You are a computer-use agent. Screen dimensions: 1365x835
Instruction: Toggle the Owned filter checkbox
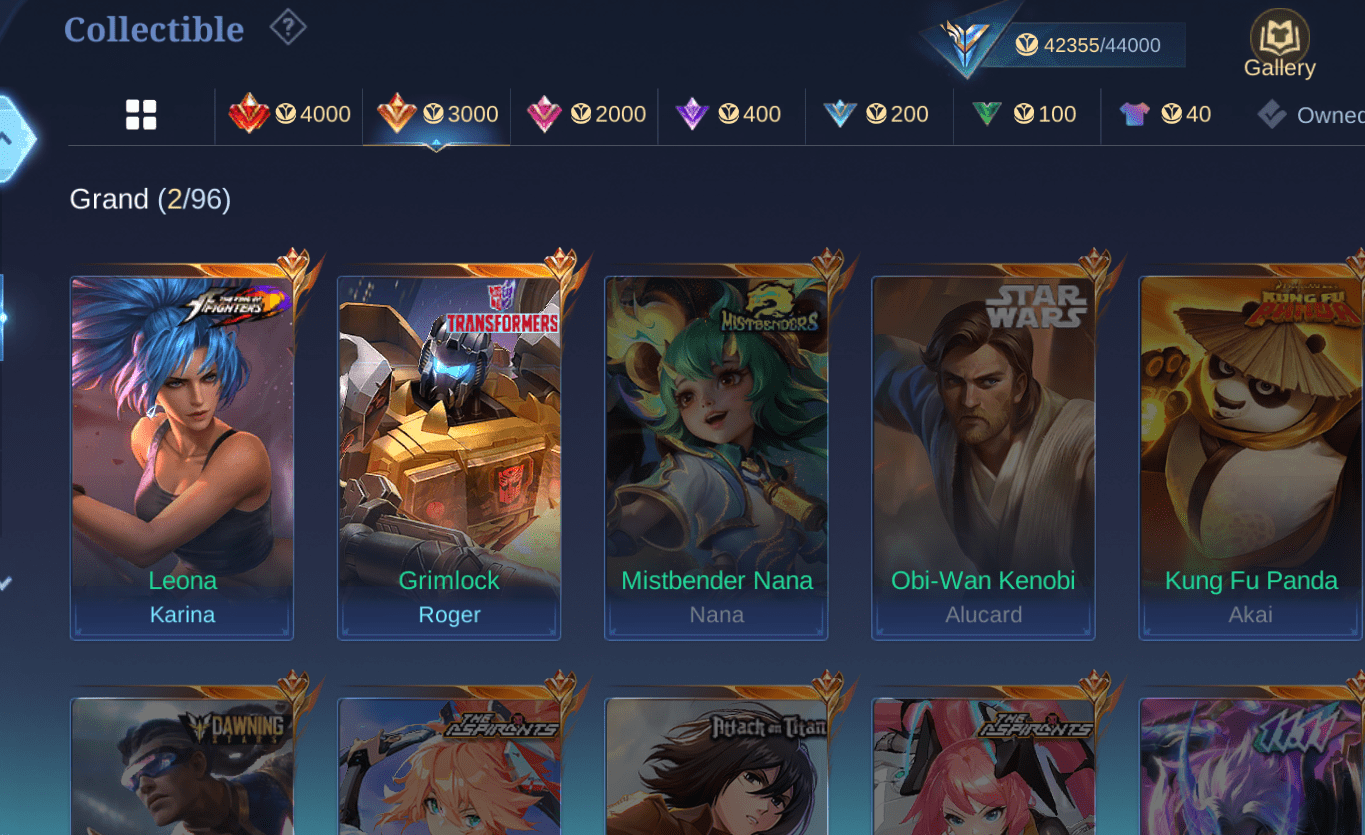1272,114
